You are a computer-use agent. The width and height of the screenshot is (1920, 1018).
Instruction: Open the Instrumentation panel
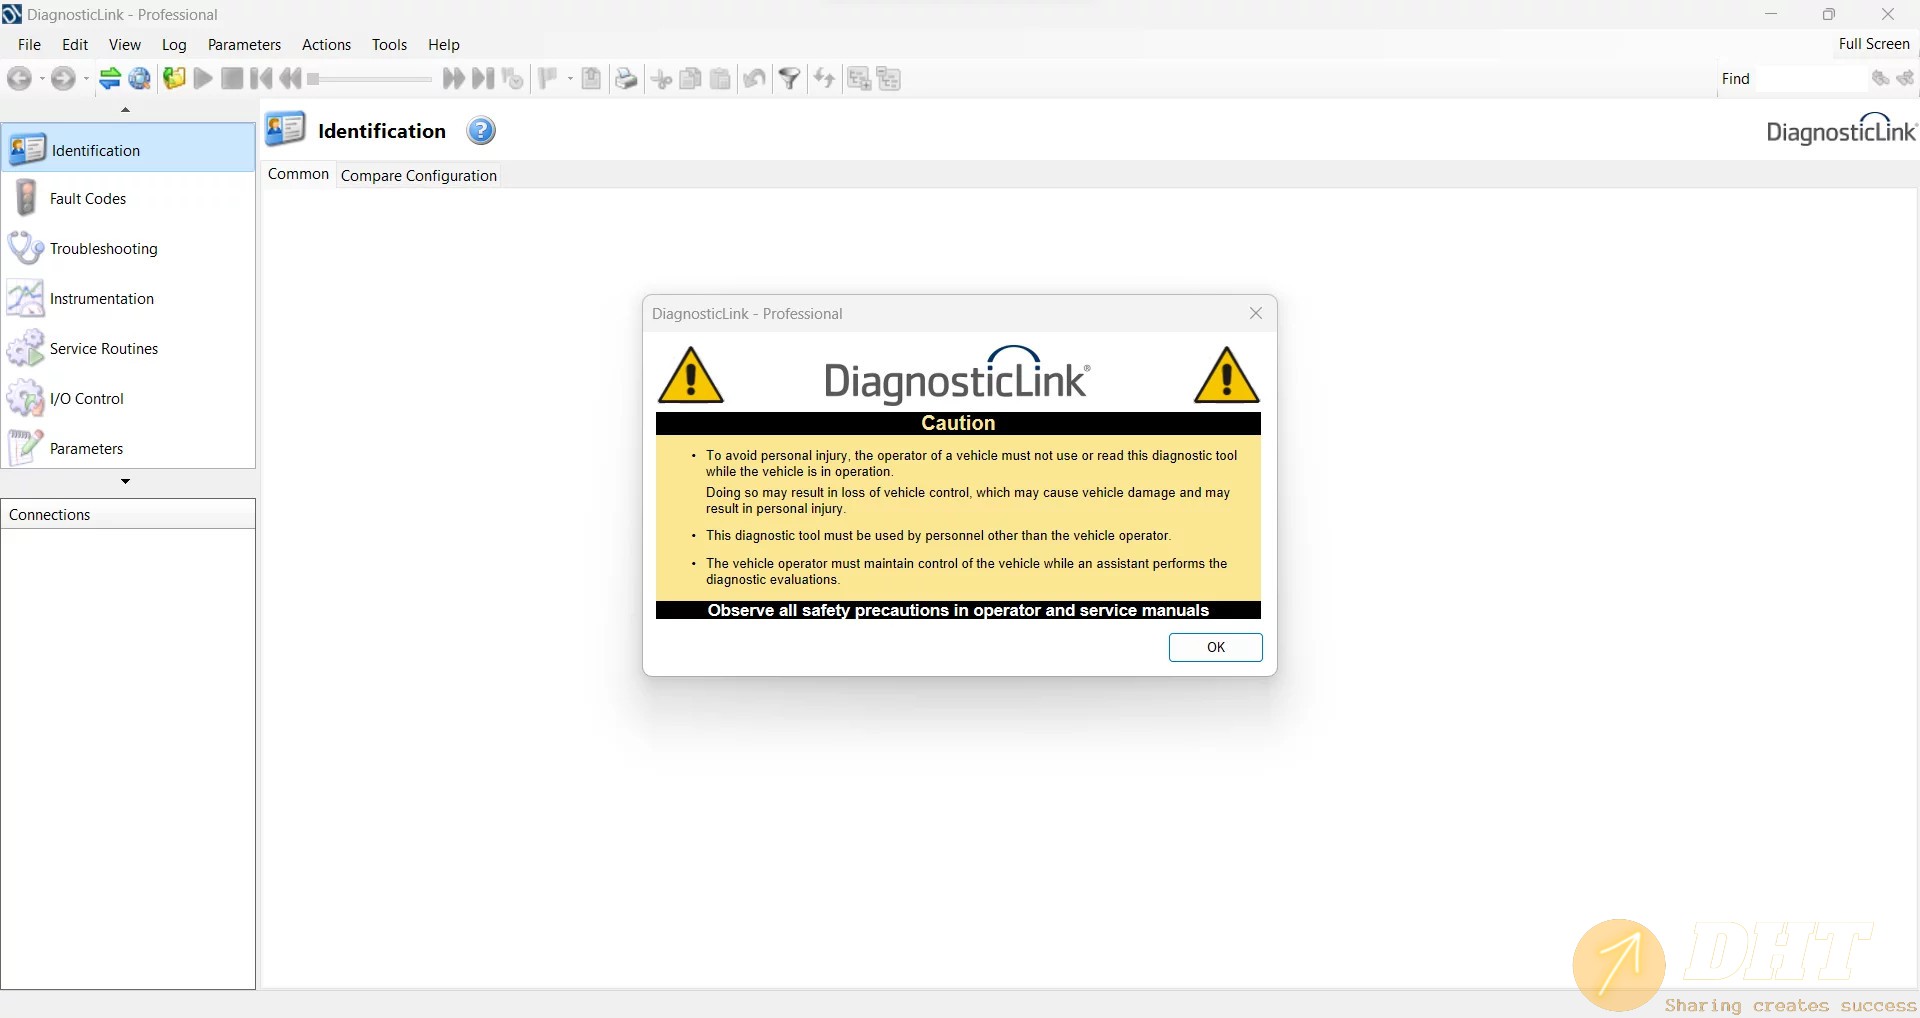click(101, 299)
